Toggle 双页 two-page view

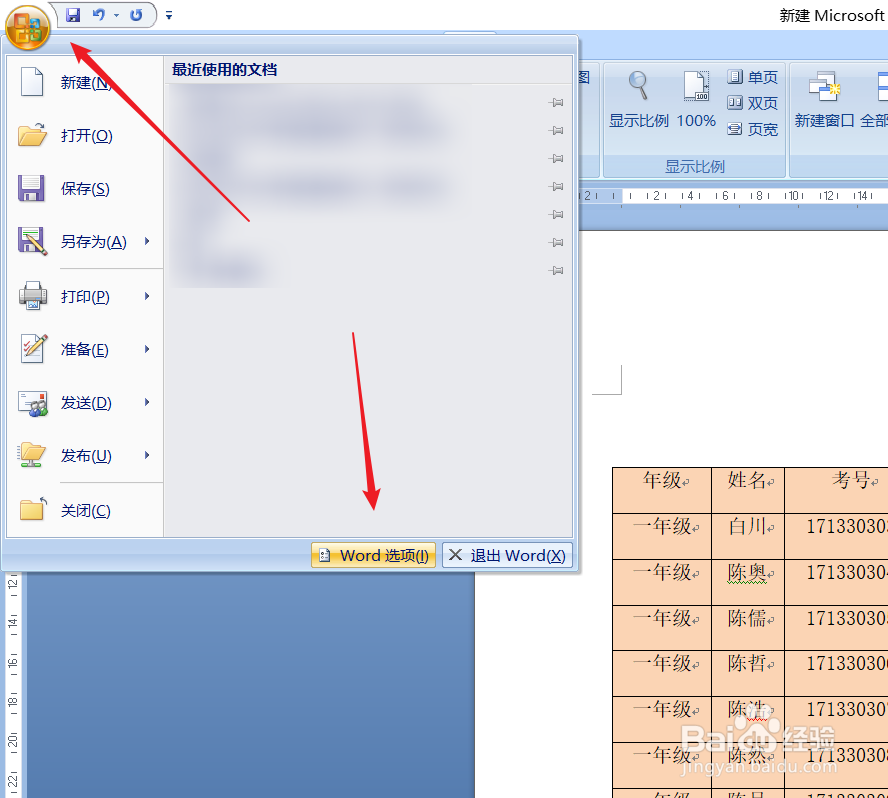tap(753, 102)
